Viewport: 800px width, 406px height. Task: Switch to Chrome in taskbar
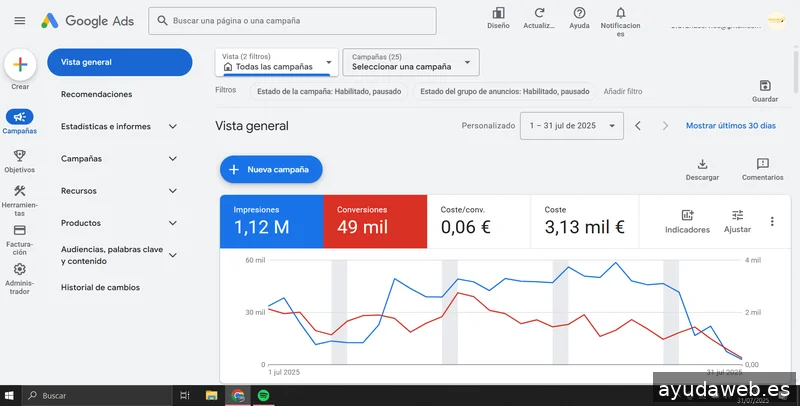[x=238, y=395]
